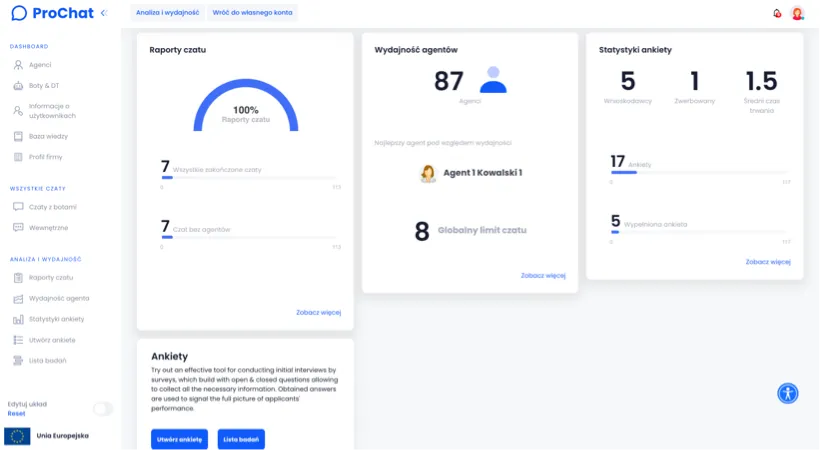Open Baza wiedzy in sidebar
The image size is (820, 450).
(47, 136)
